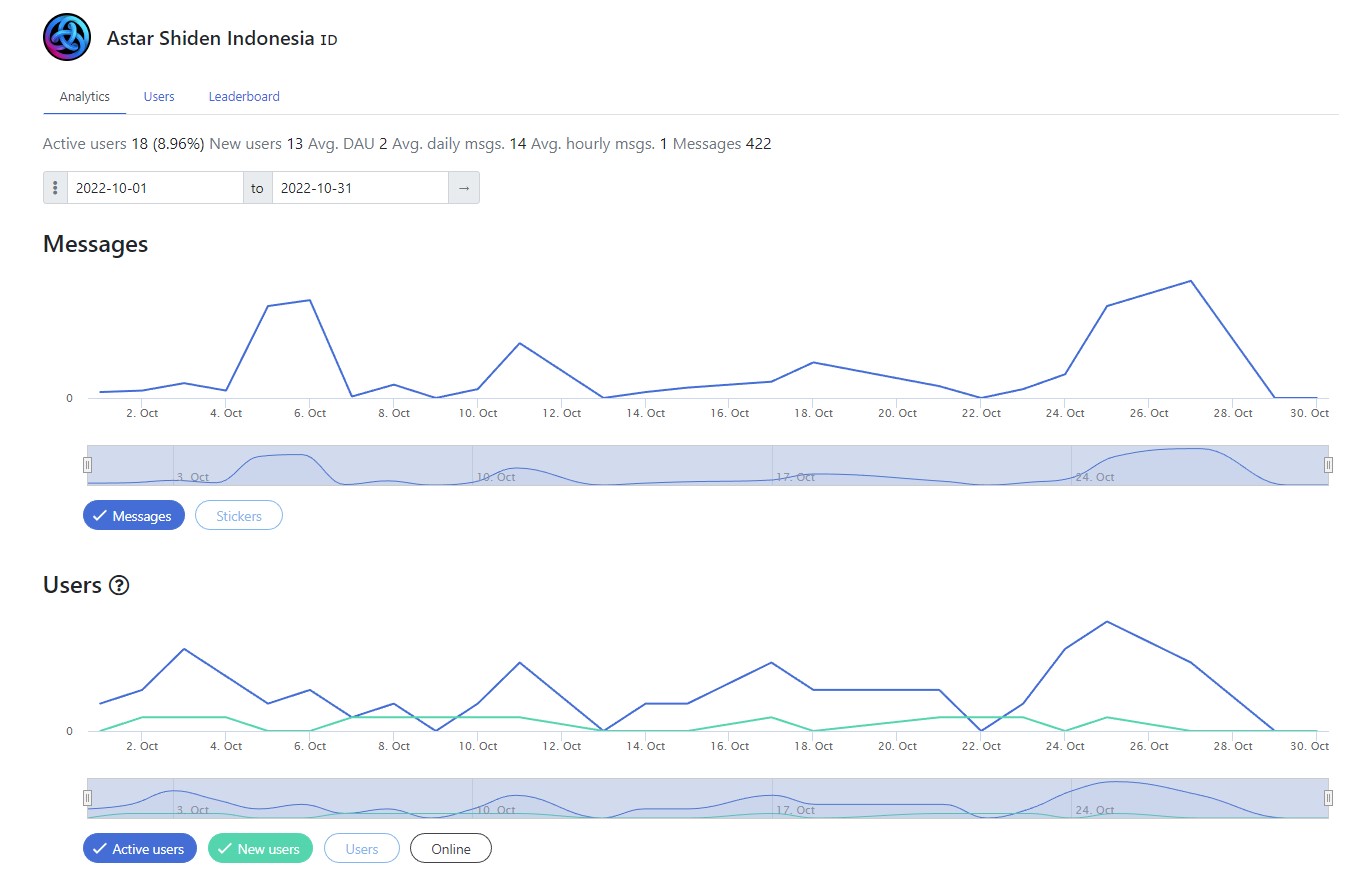
Task: Click the checkmark icon inside the Messages chip
Action: click(x=99, y=515)
